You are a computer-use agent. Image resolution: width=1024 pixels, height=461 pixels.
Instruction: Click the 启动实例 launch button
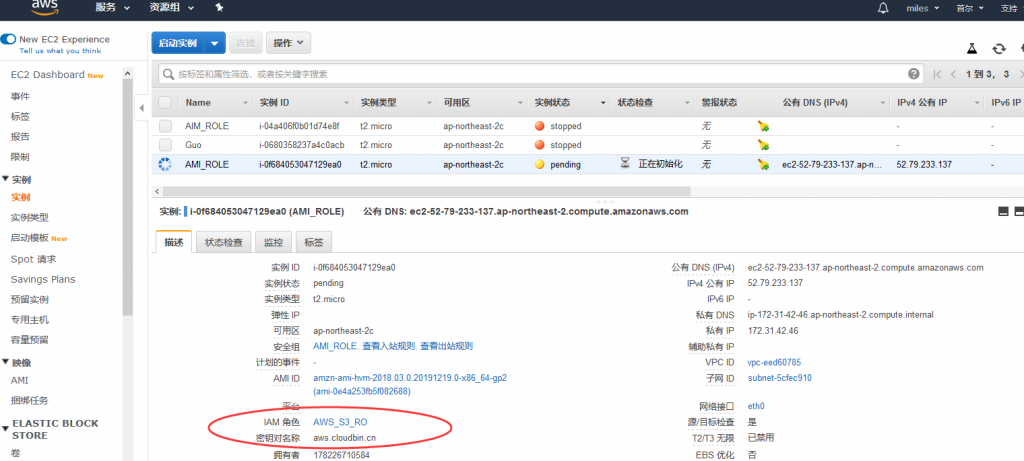178,43
